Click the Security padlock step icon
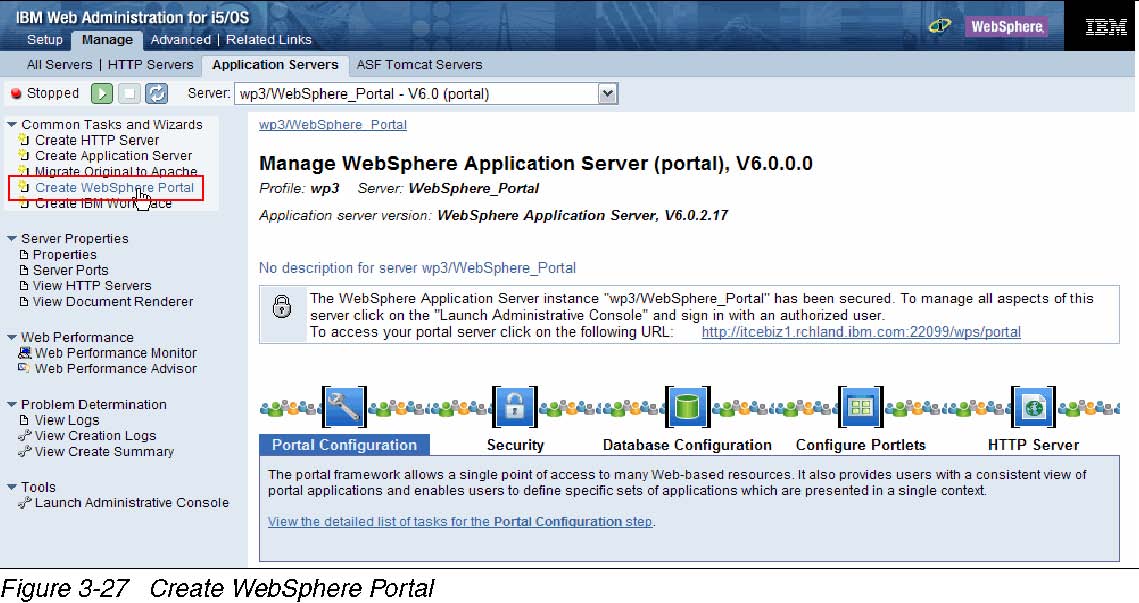Screen dimensions: 1139x603 pyautogui.click(x=515, y=407)
